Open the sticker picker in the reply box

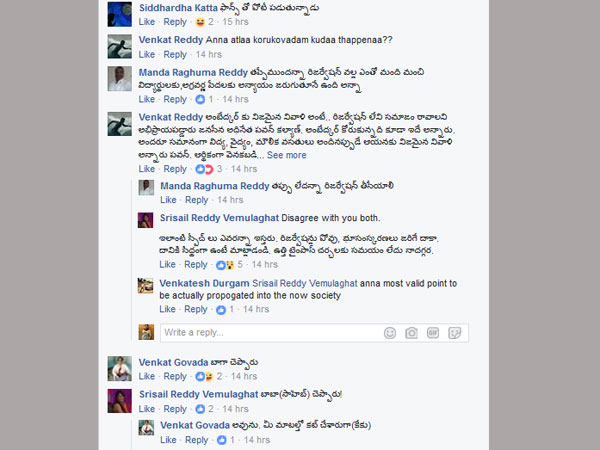click(454, 333)
